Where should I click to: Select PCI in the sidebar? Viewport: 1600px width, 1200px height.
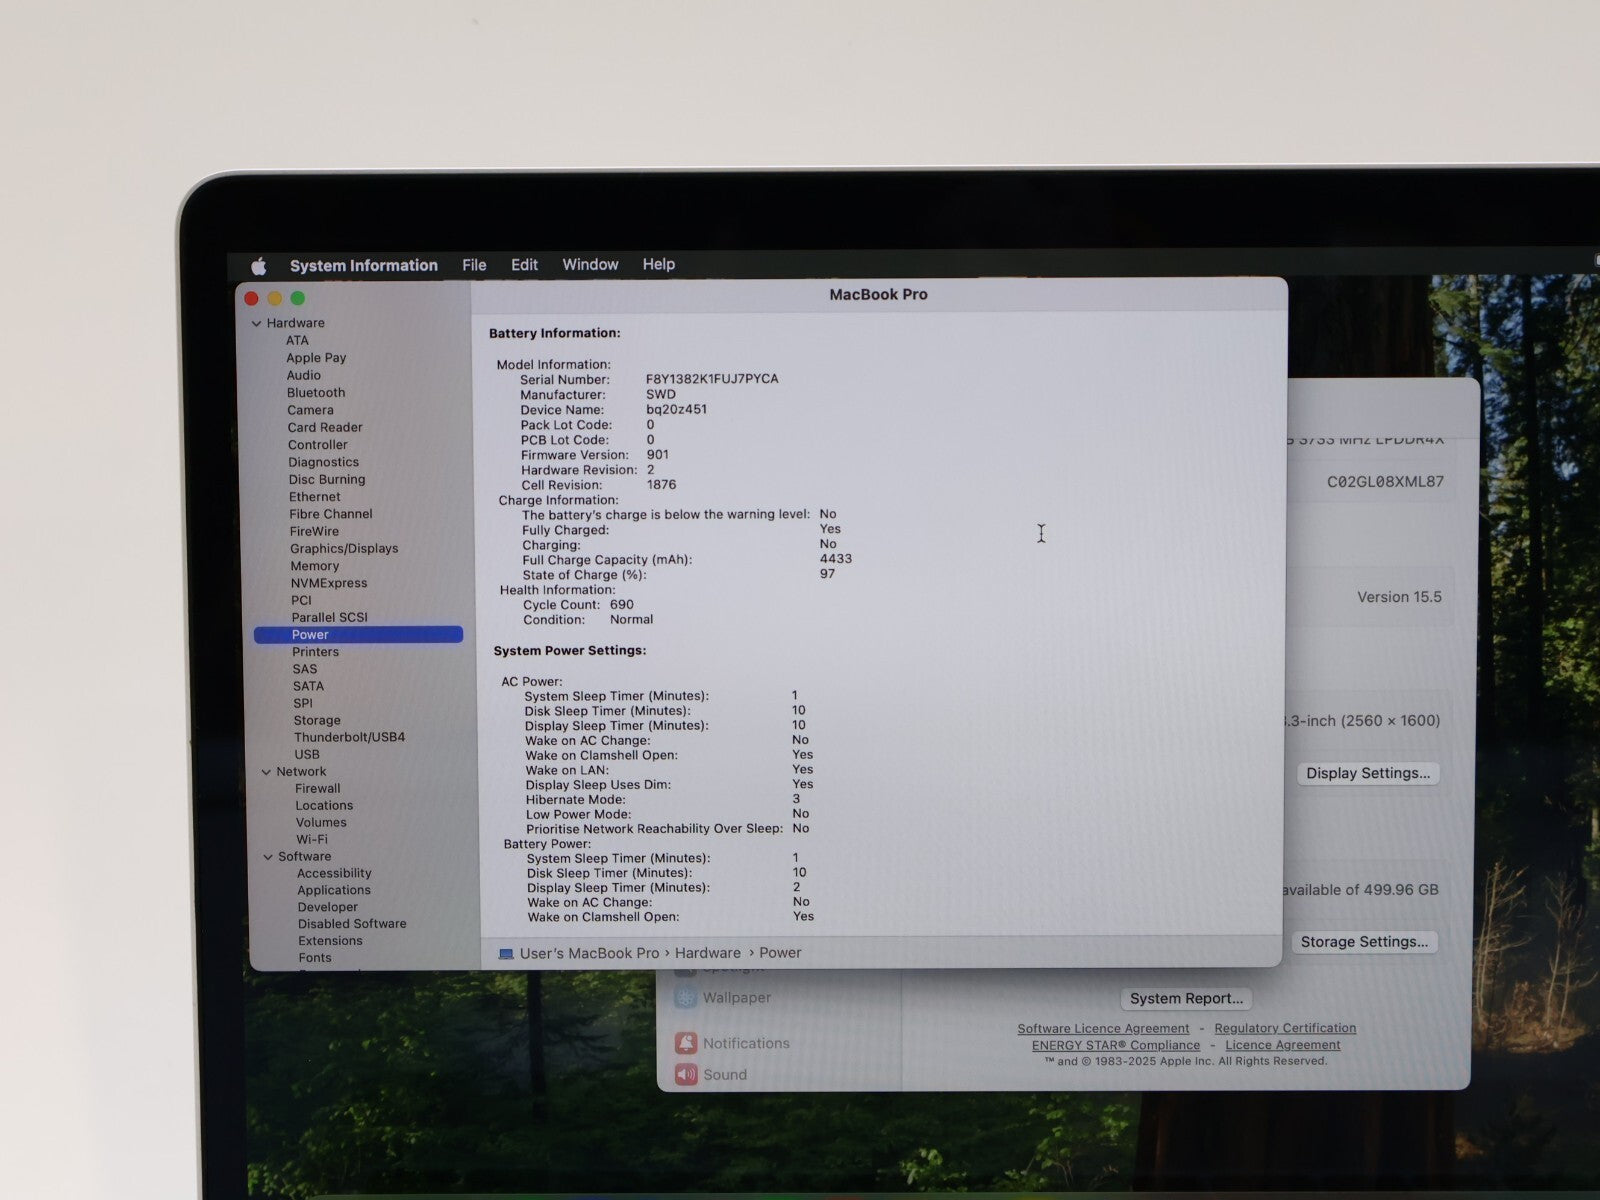[301, 600]
